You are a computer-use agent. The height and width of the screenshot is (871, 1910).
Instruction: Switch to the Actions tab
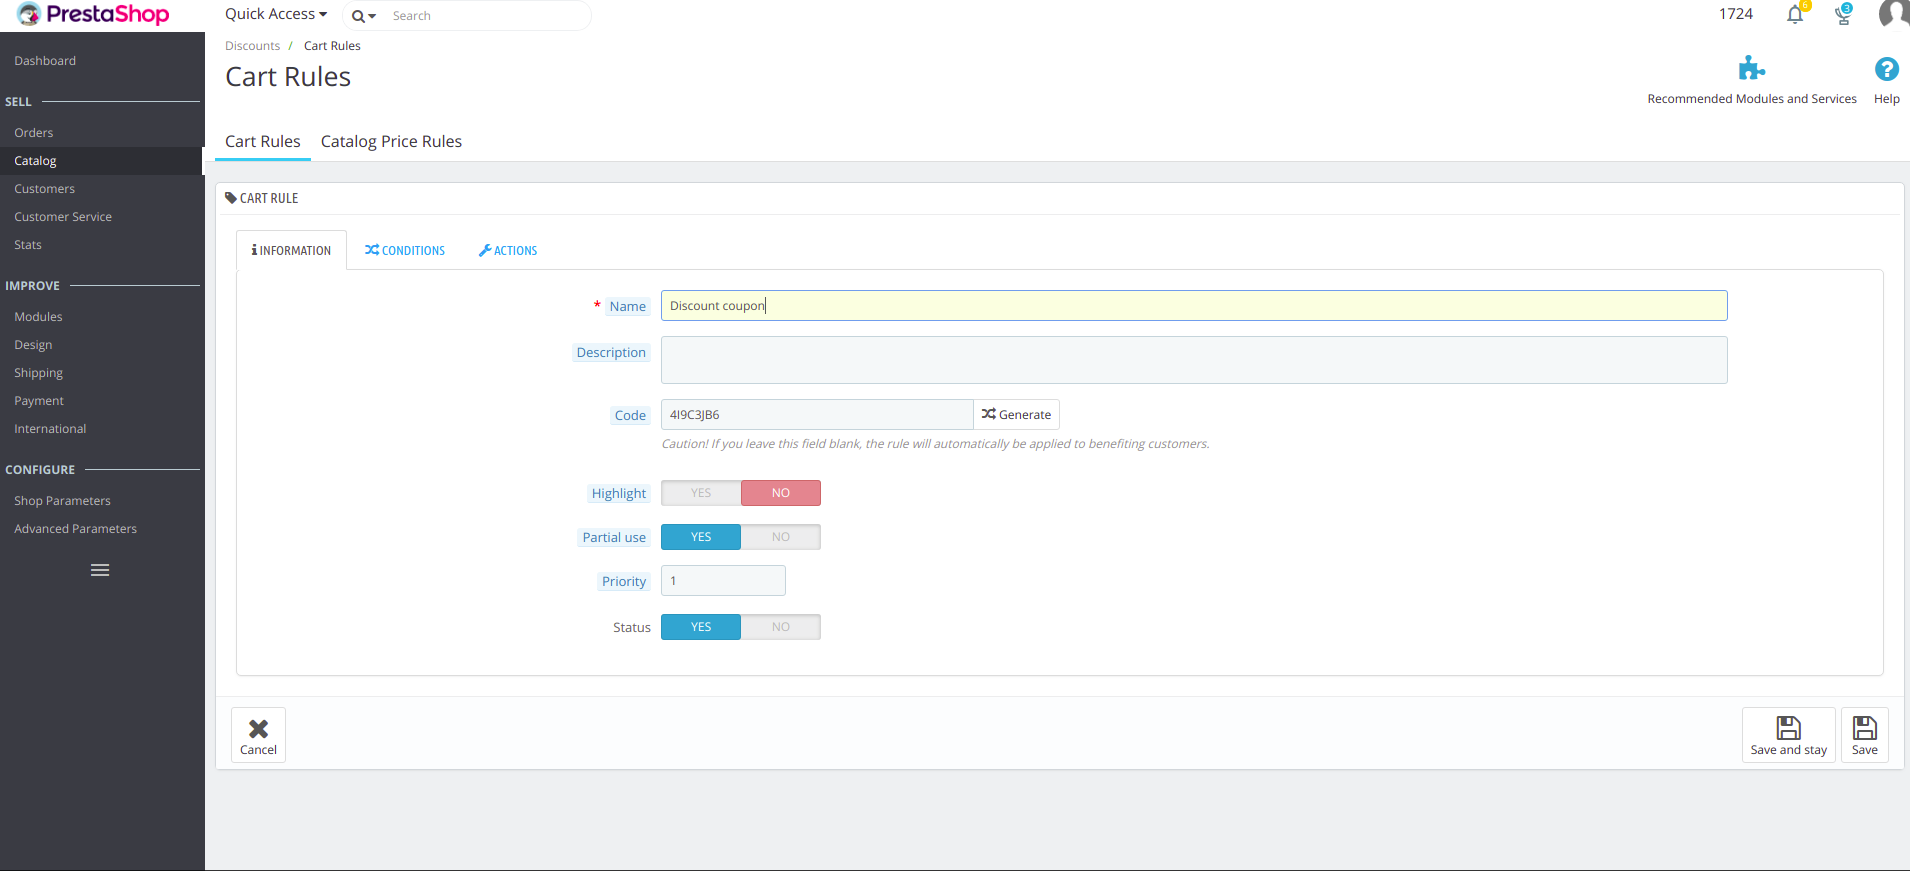[x=508, y=251]
